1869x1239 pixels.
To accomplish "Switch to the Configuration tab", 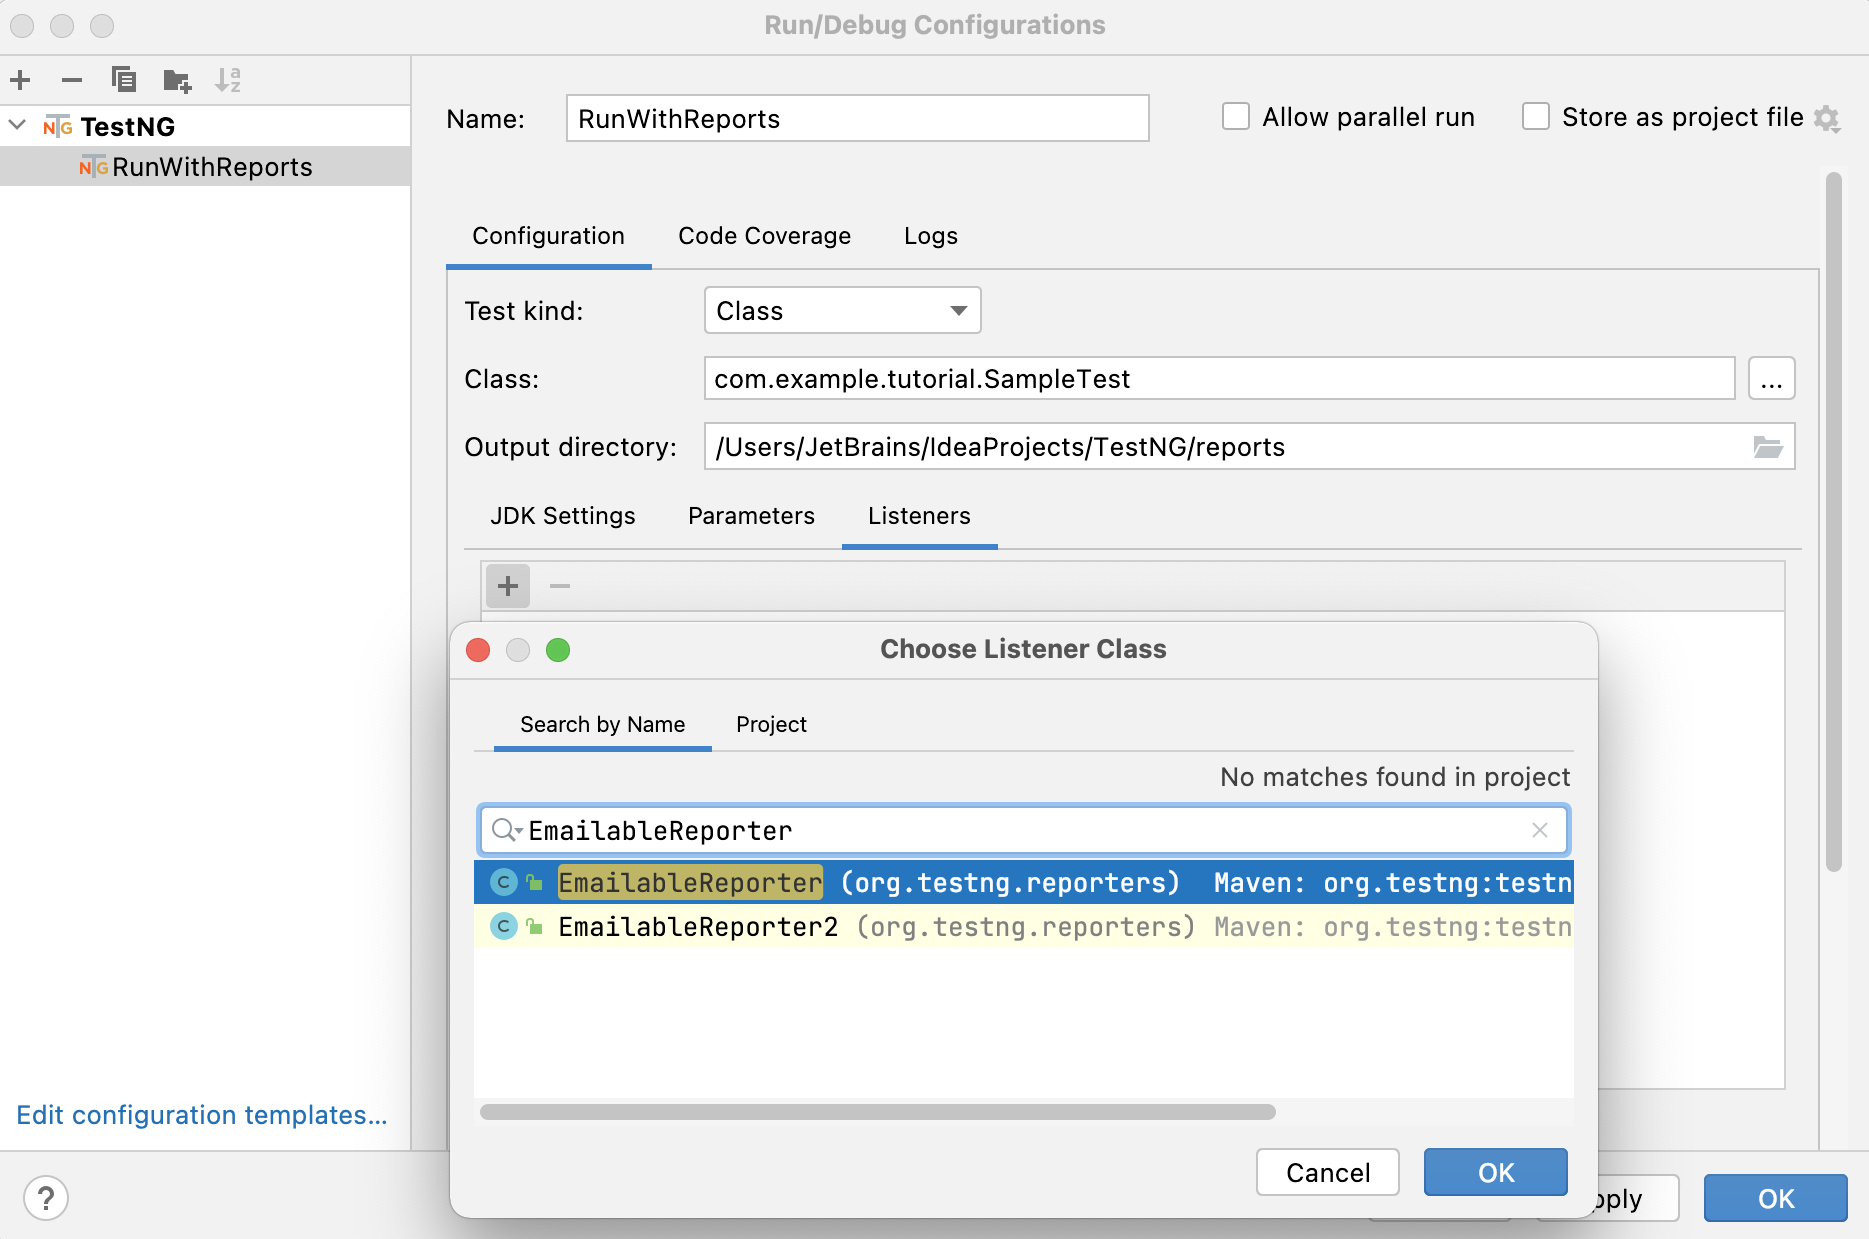I will coord(548,236).
